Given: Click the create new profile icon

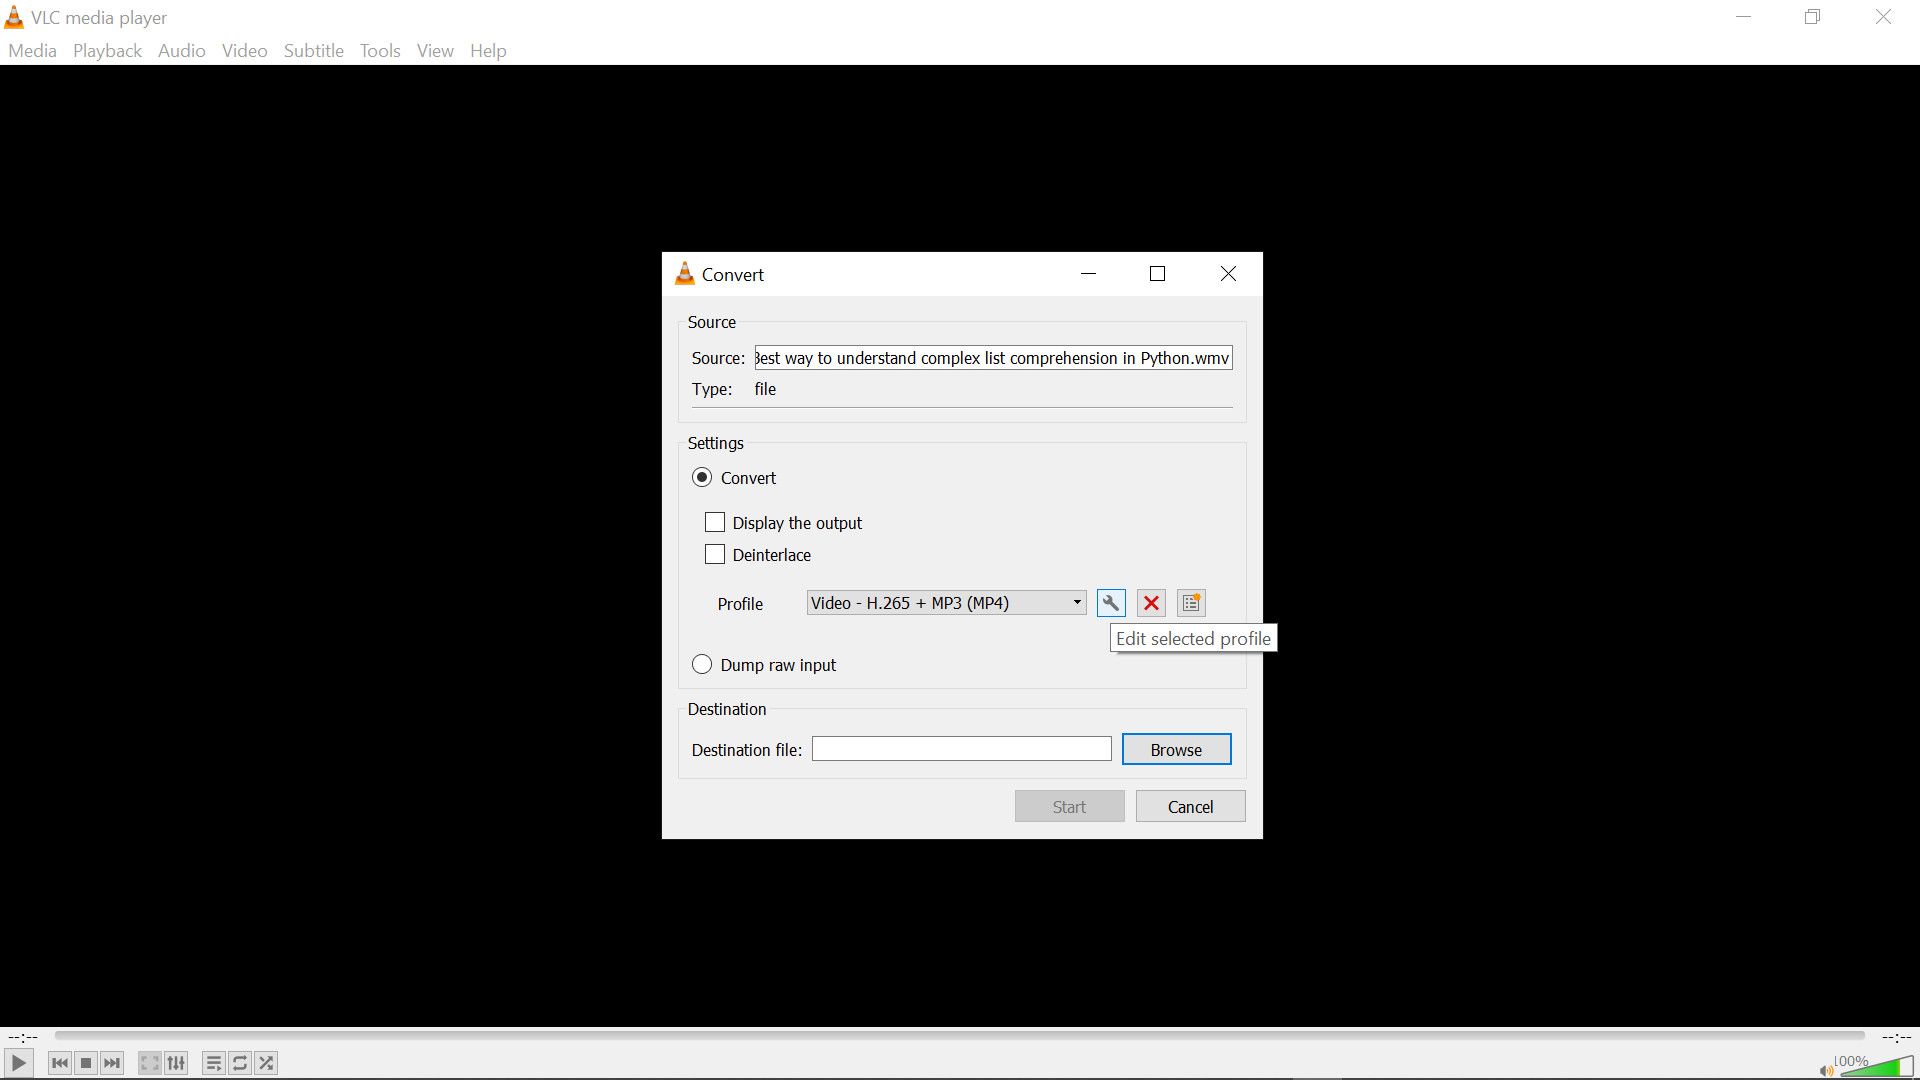Looking at the screenshot, I should click(x=1191, y=603).
